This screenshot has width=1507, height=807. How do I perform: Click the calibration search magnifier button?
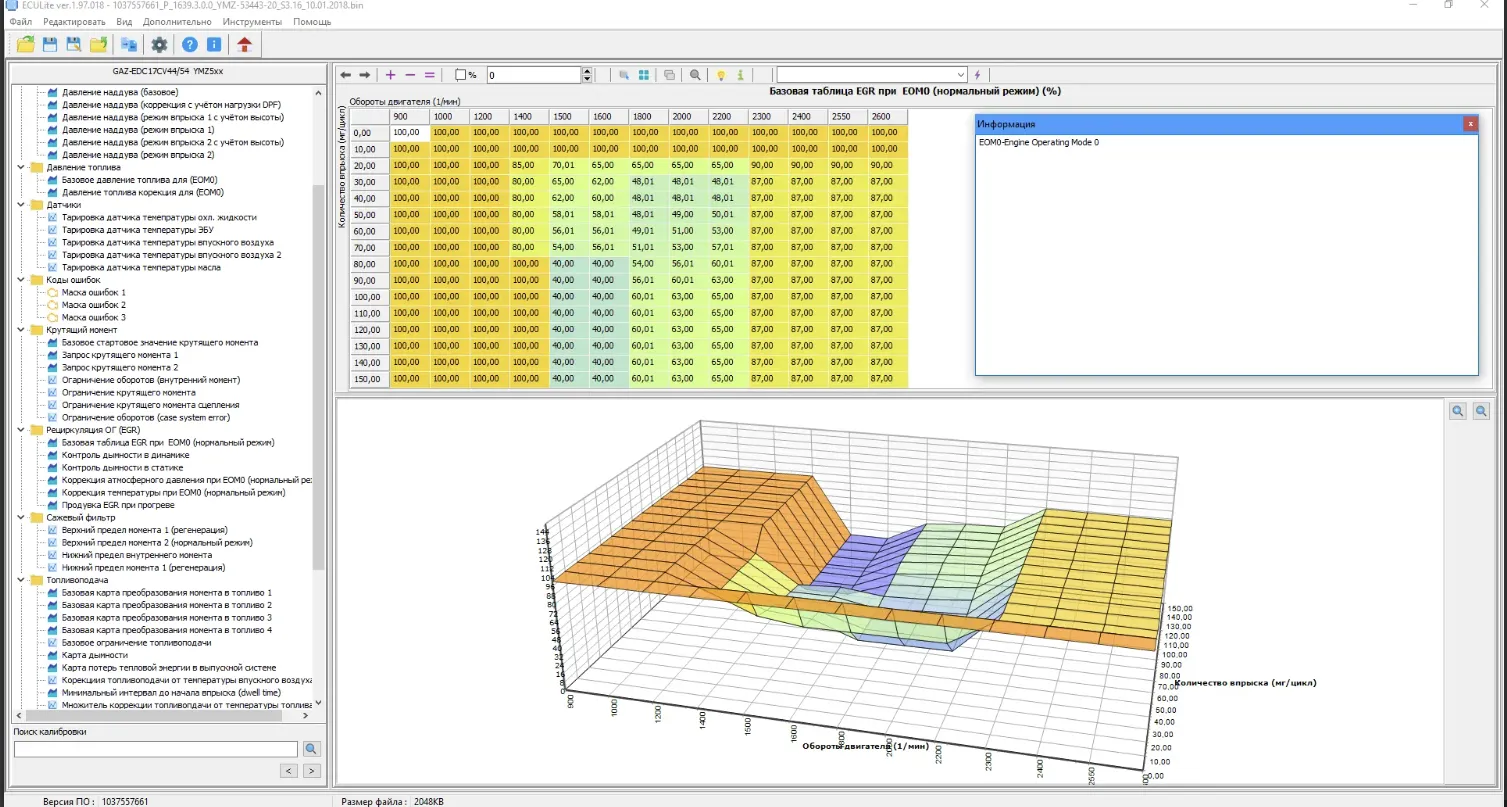pyautogui.click(x=311, y=749)
